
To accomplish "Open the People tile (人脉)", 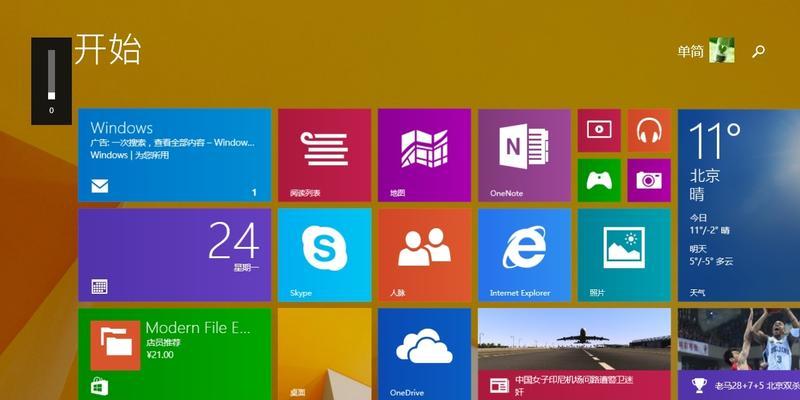I will point(424,255).
